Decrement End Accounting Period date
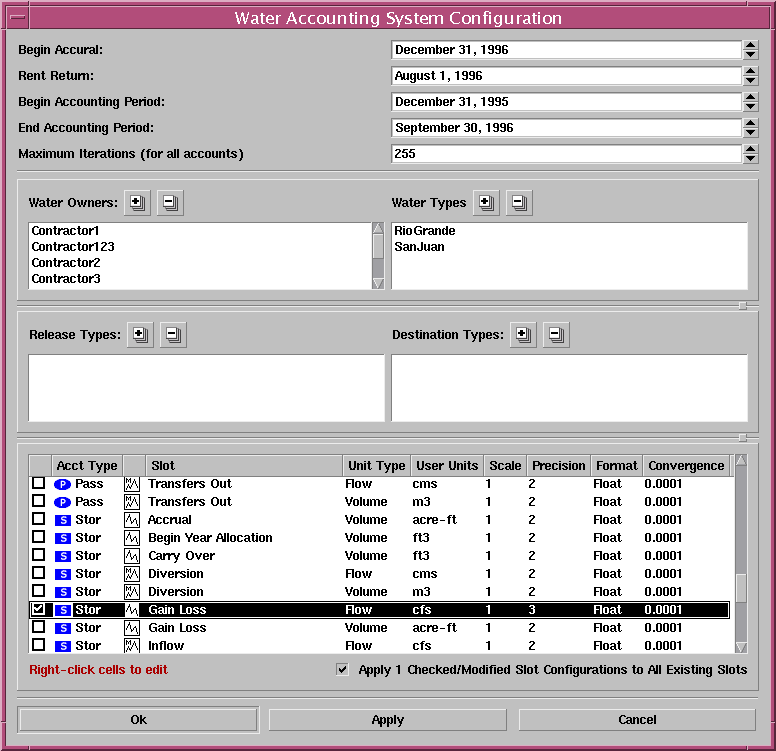776x751 pixels. [750, 132]
